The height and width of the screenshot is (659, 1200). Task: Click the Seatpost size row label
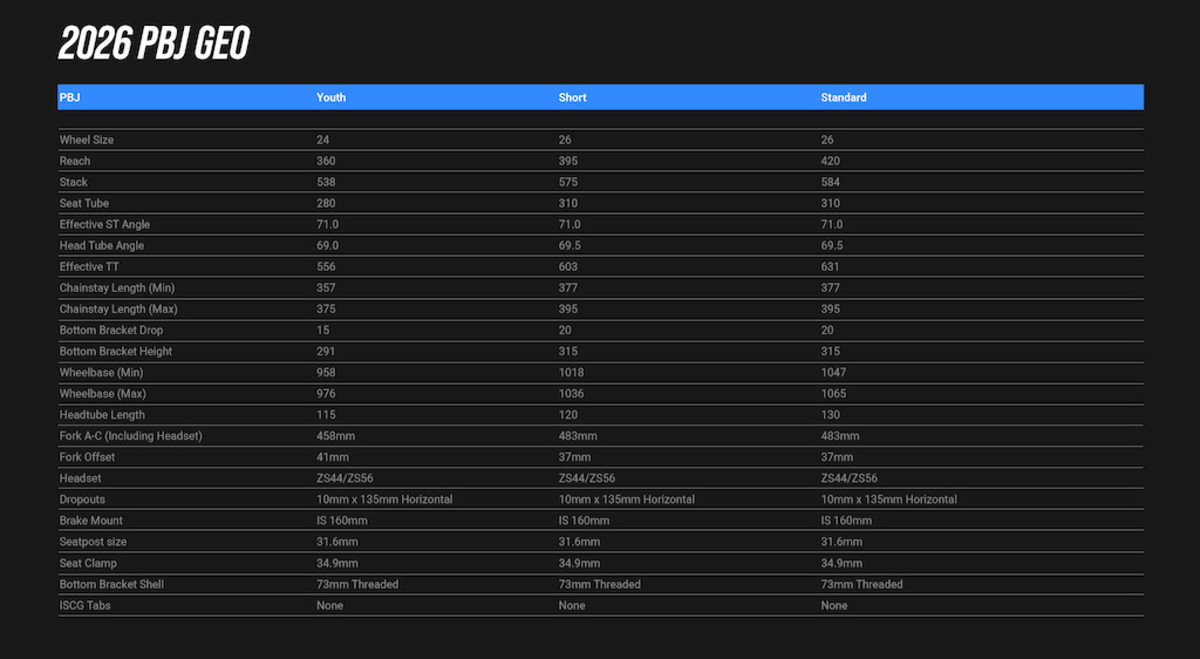[x=93, y=542]
